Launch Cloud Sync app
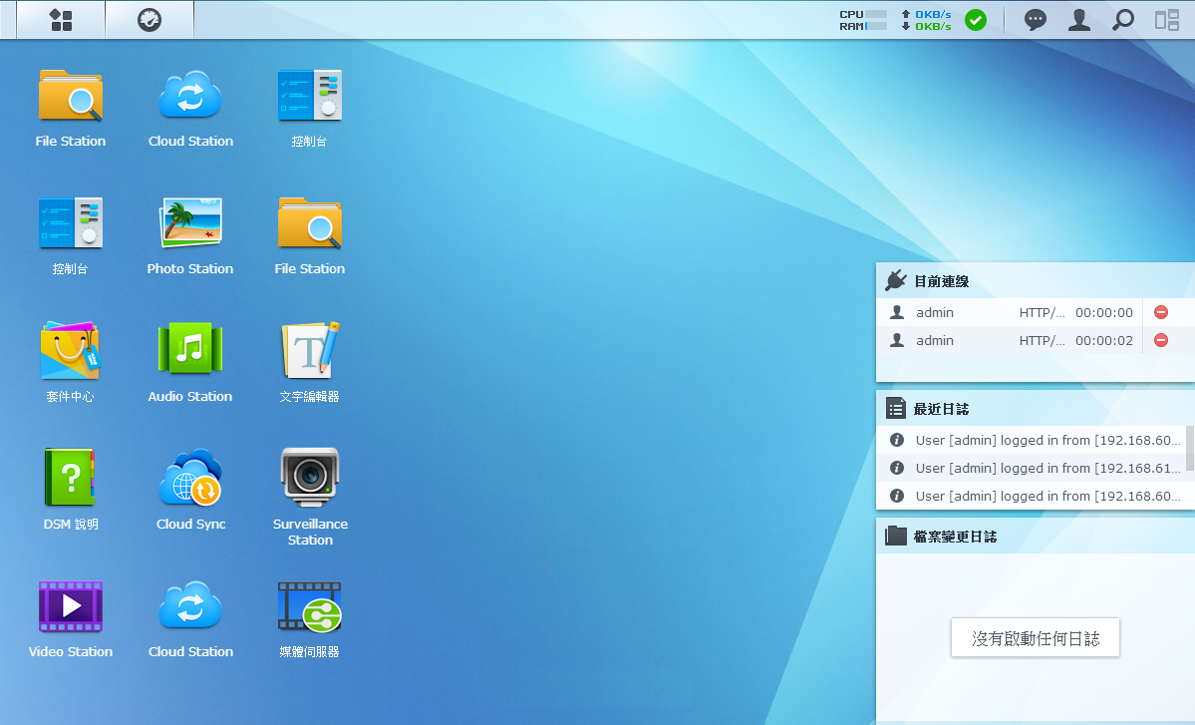The width and height of the screenshot is (1195, 725). (x=190, y=478)
